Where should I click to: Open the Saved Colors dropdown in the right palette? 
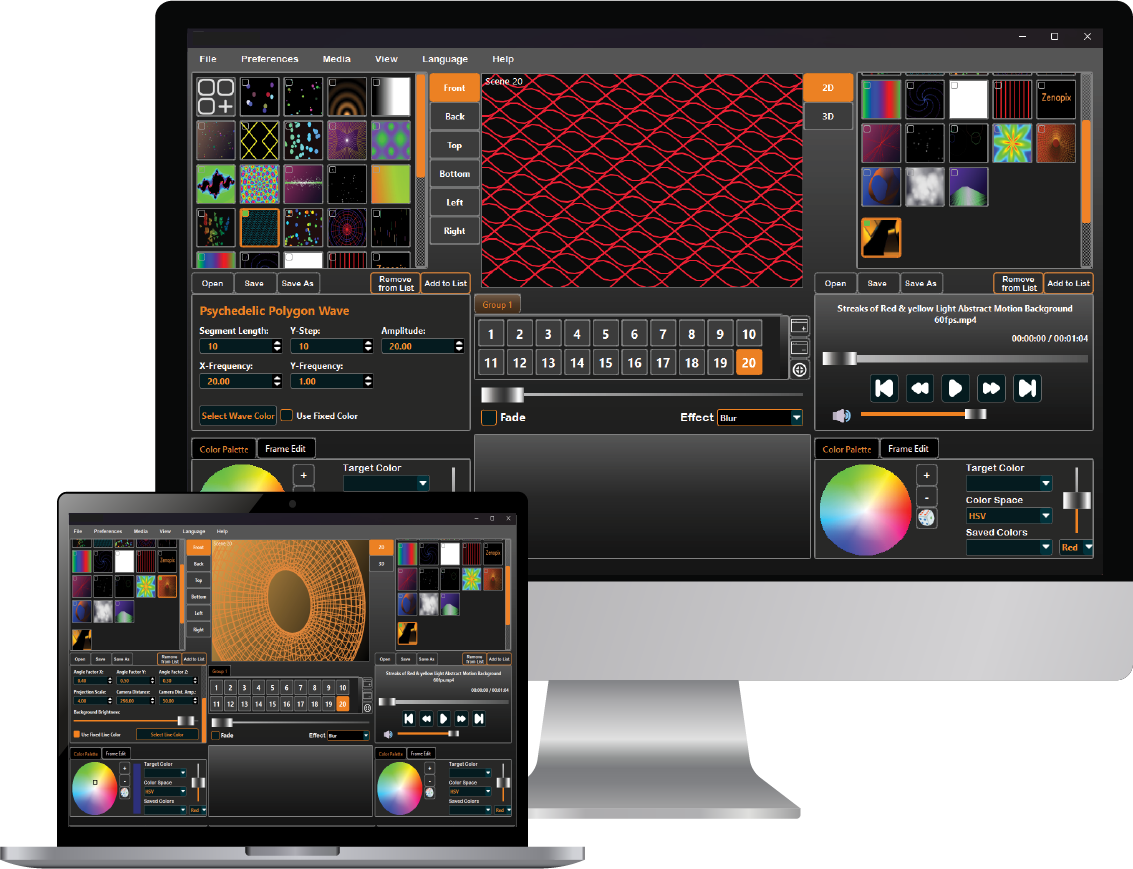[1009, 548]
